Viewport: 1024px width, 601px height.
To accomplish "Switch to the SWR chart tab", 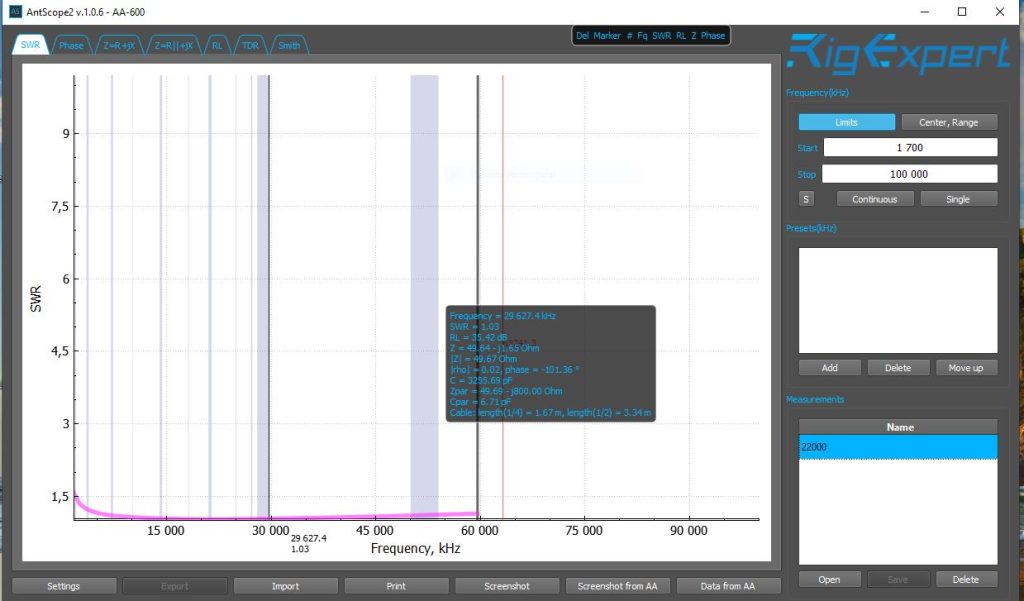I will point(30,45).
